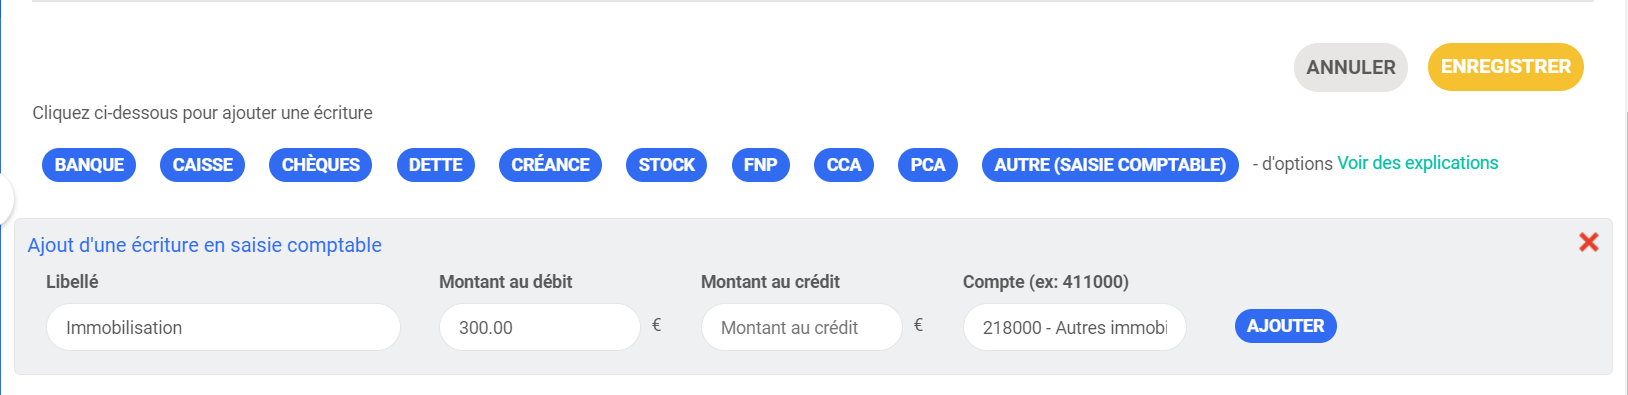This screenshot has width=1628, height=395.
Task: Save with the ENREGISTRER button
Action: pyautogui.click(x=1505, y=67)
